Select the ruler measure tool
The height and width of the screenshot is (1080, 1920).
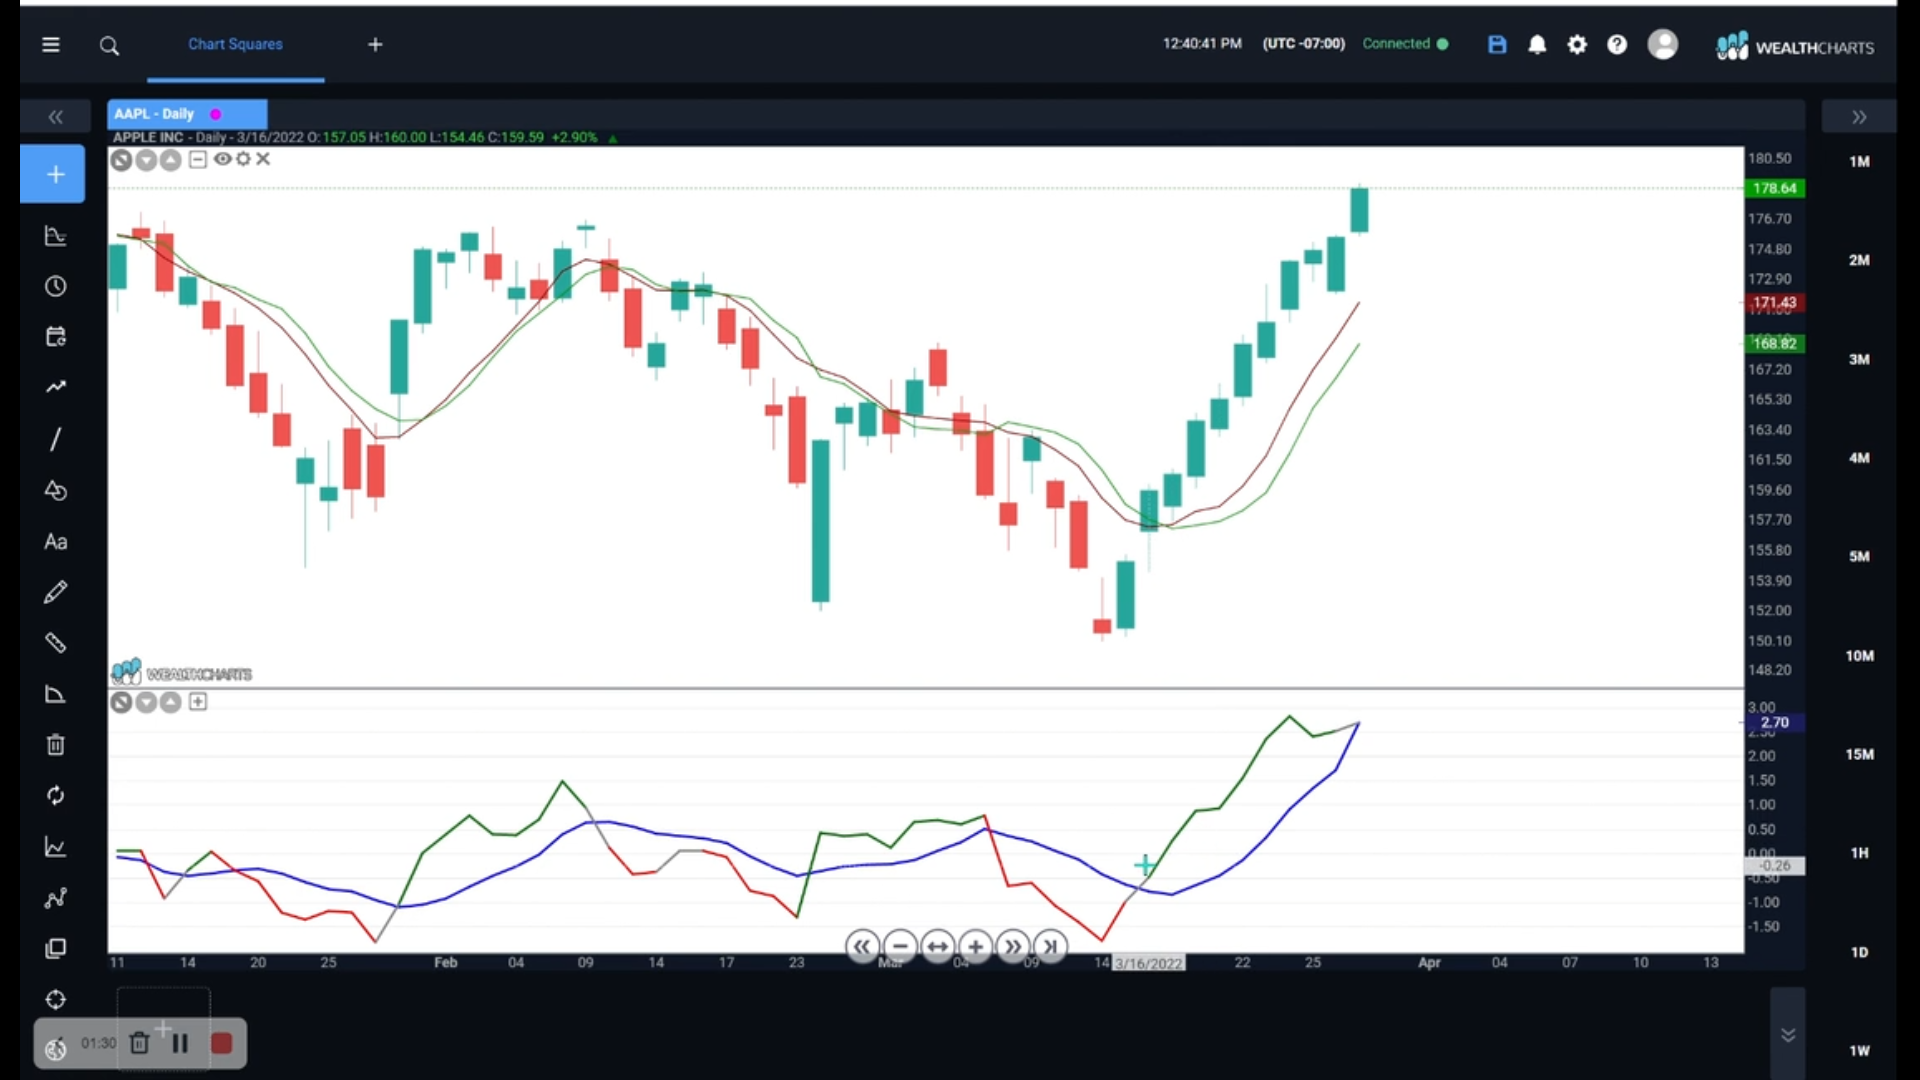tap(56, 643)
